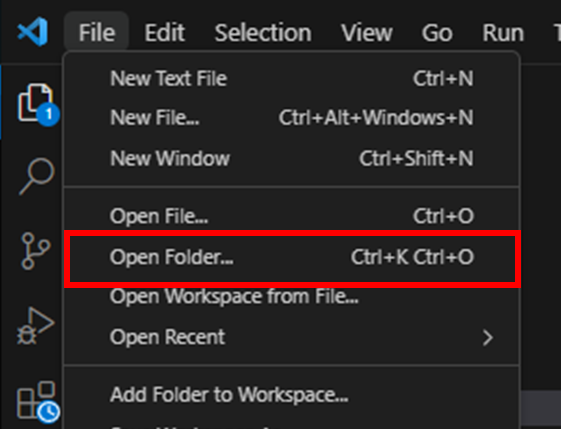
Task: Open the Go menu
Action: click(437, 33)
